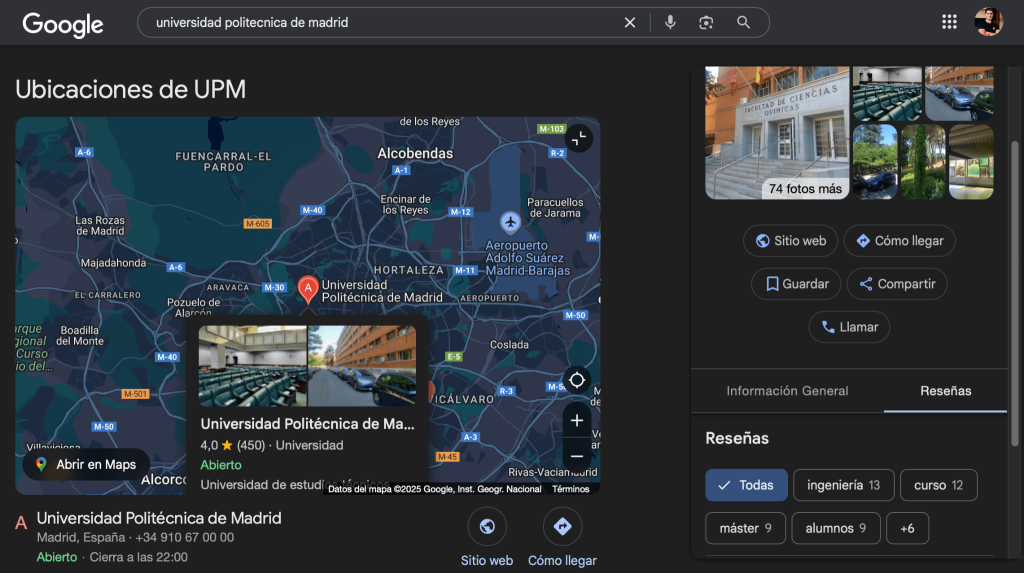
Task: Get directions with panel Cómo llegar button
Action: 899,241
